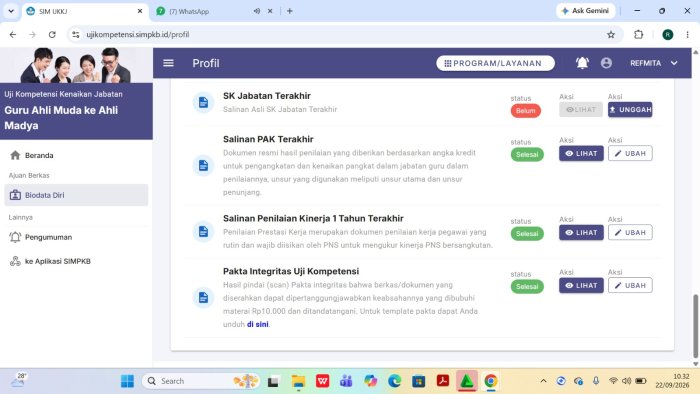Viewport: 700px width, 394px height.
Task: Click the Pakta Integritas Uji Kompetensi heading
Action: (291, 271)
